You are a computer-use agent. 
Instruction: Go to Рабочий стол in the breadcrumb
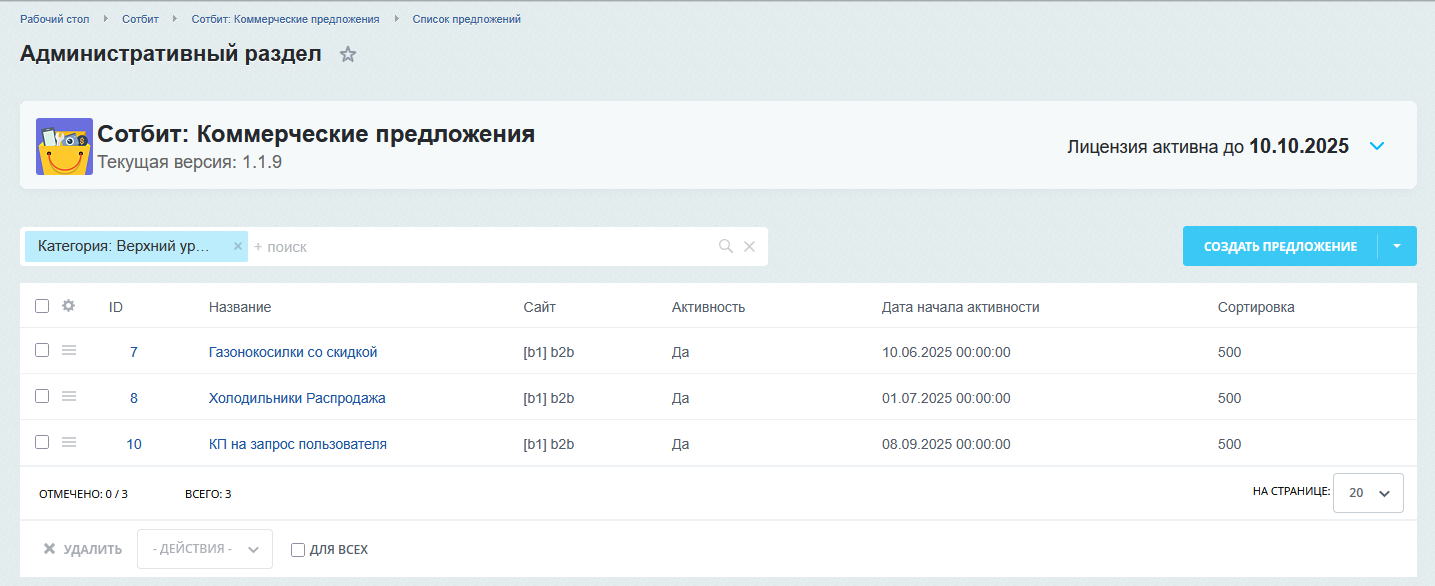(55, 18)
